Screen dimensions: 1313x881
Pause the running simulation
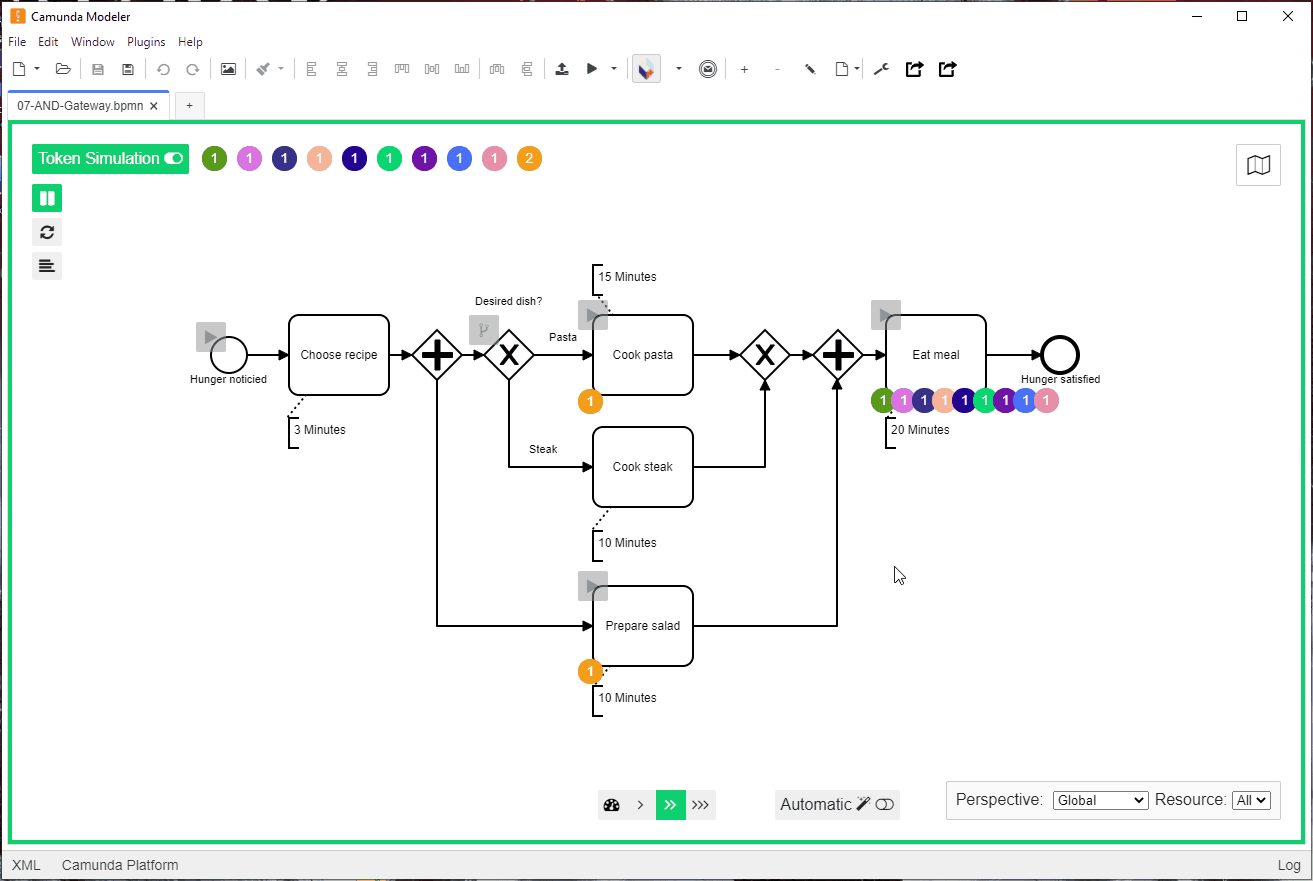[47, 197]
